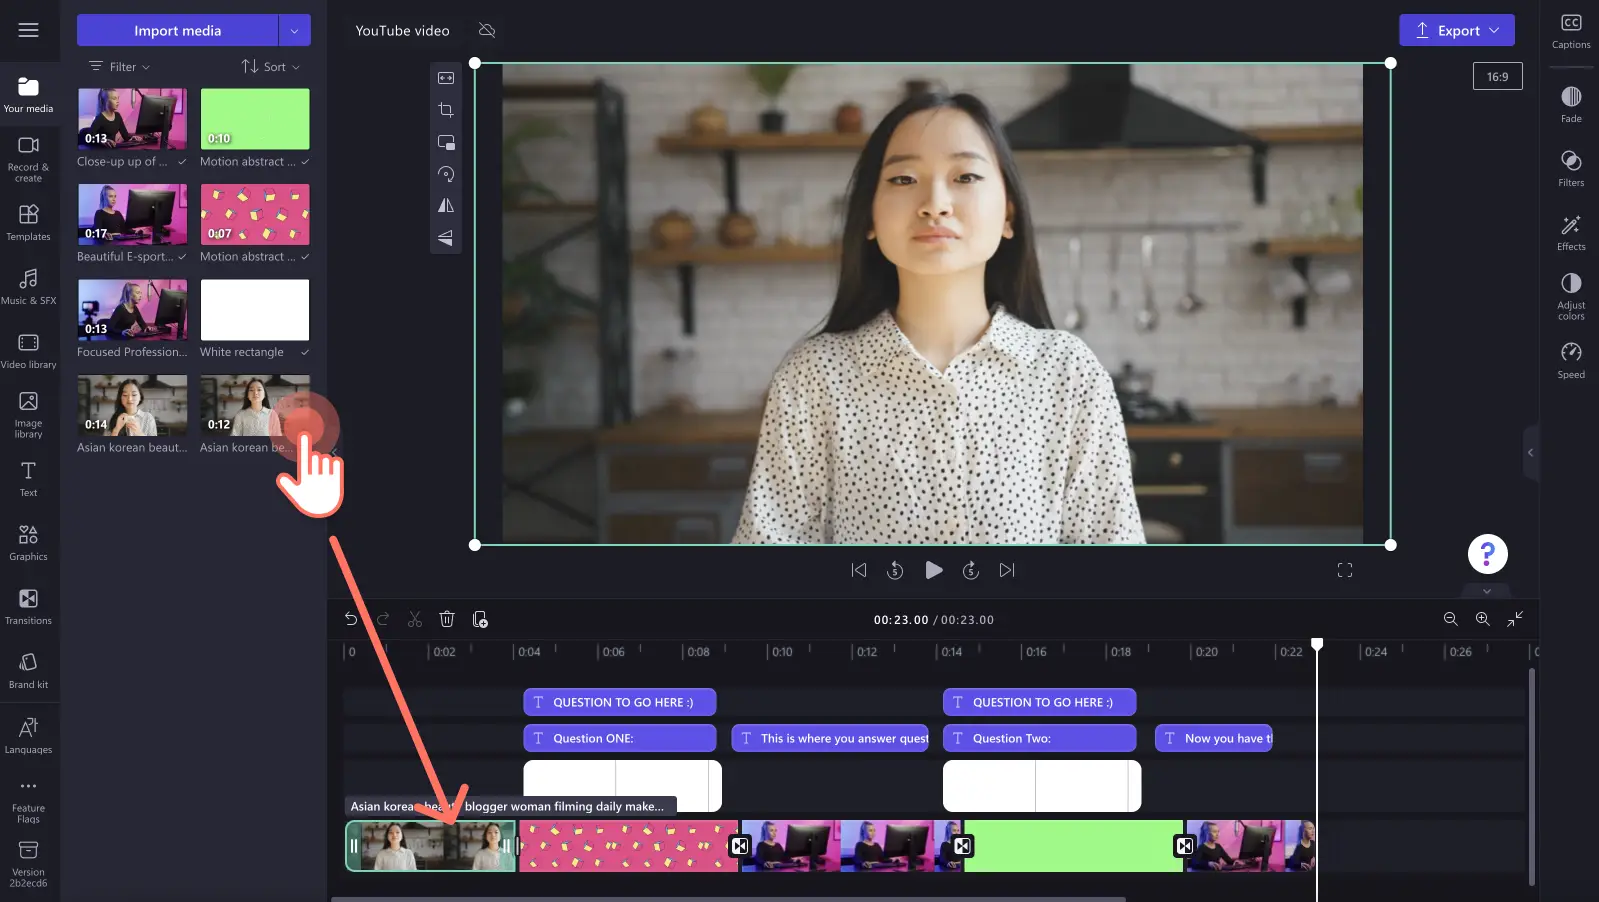Open the Record & create tab

(x=28, y=158)
